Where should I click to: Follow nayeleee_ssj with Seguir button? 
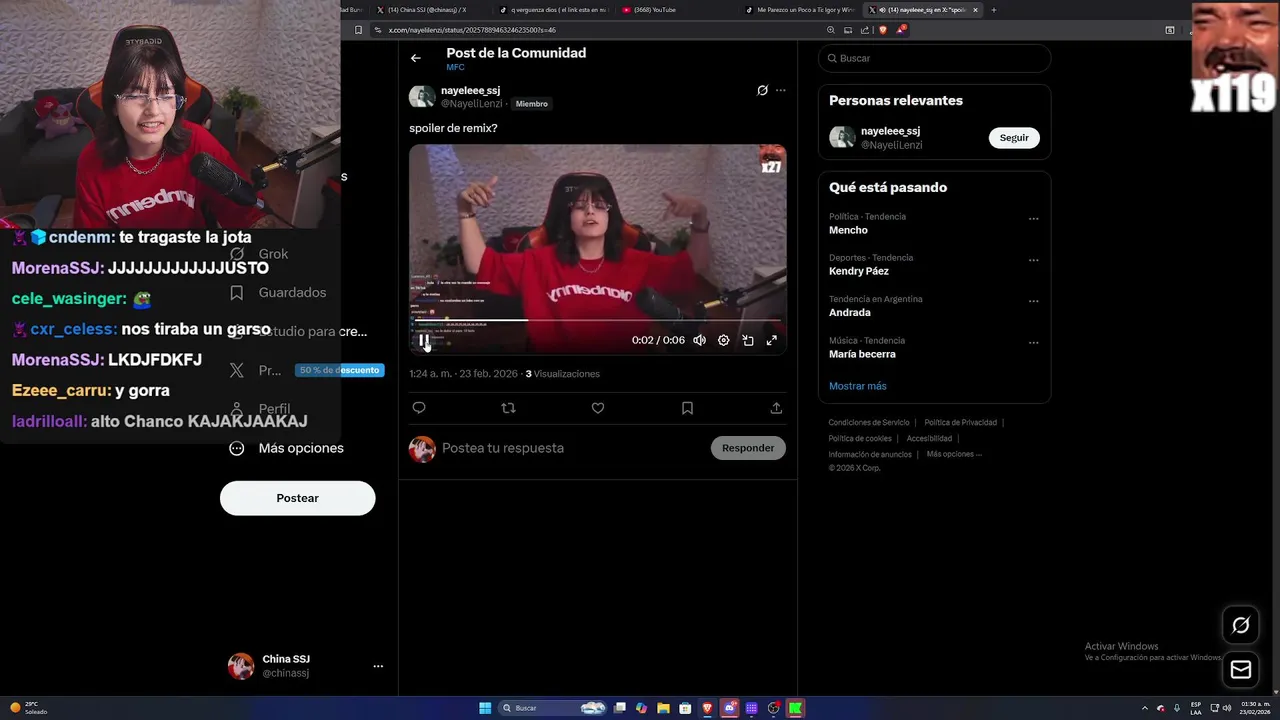click(1014, 138)
